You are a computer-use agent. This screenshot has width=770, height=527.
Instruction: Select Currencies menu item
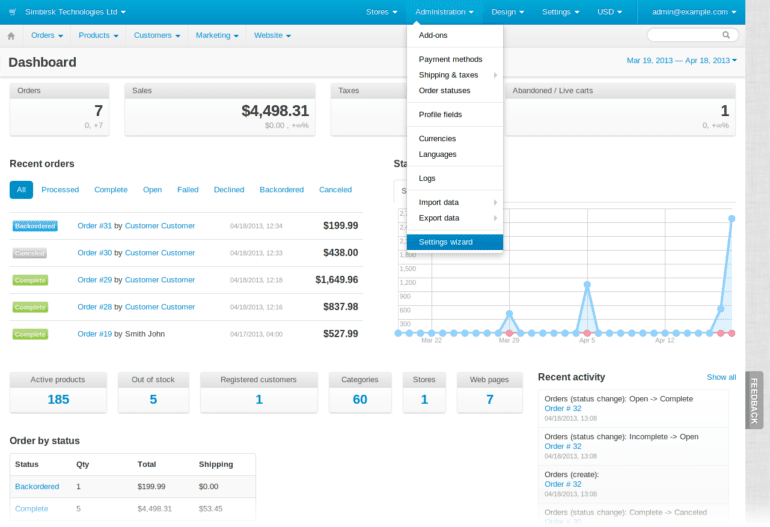click(455, 139)
